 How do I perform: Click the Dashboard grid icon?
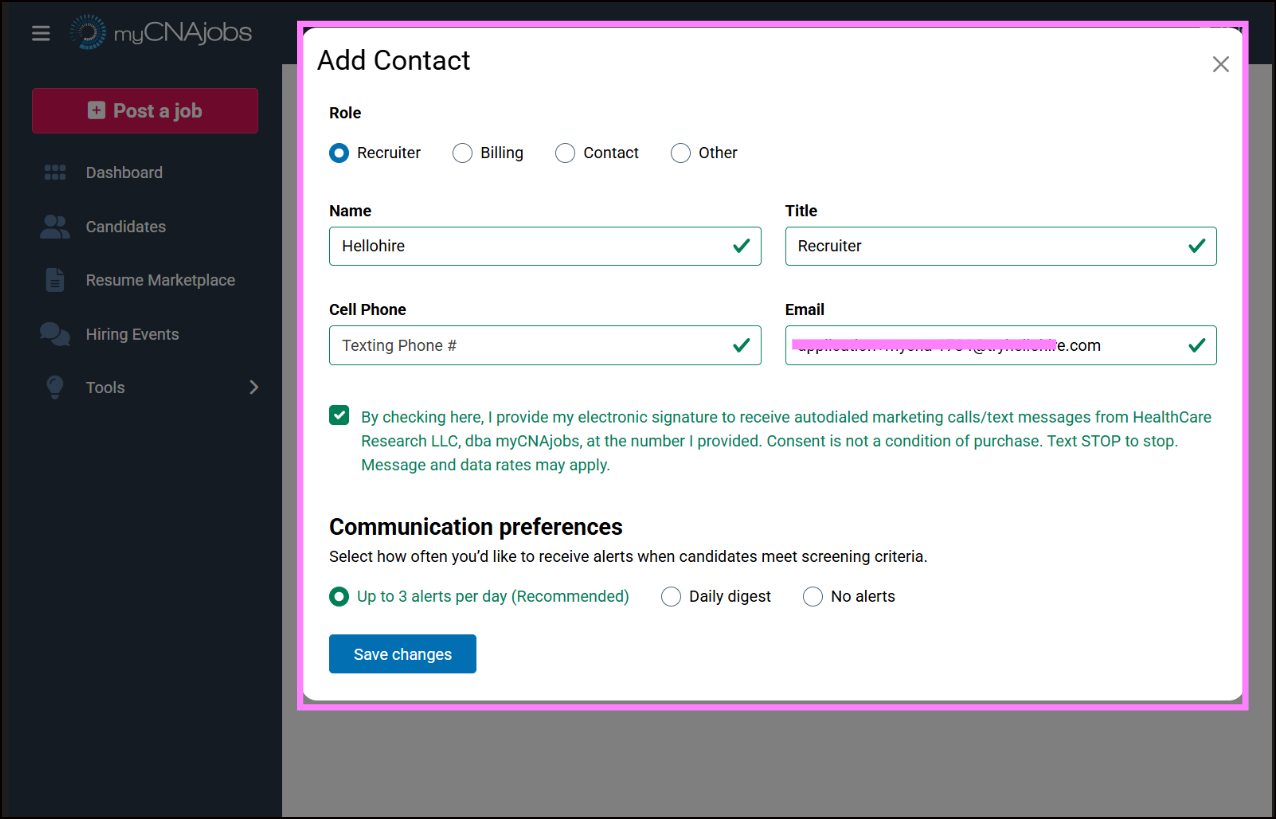55,173
